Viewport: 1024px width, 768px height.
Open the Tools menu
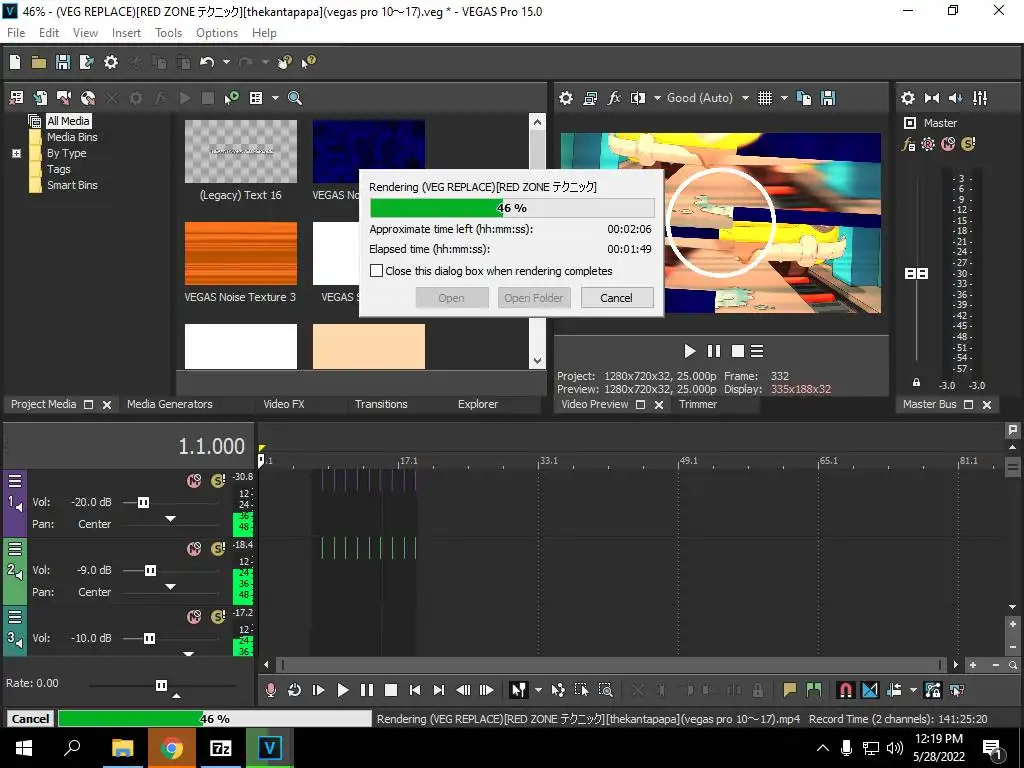coord(168,33)
